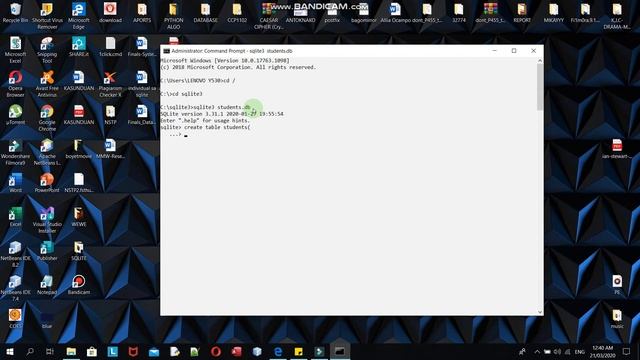Open Command Prompt window system menu icon
This screenshot has width=640, height=360.
[x=166, y=51]
